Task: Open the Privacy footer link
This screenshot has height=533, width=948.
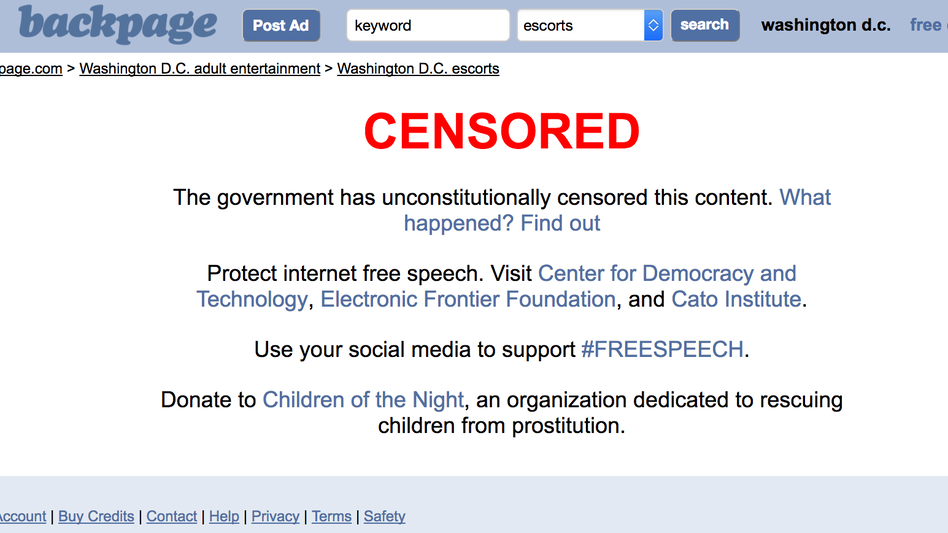Action: pos(275,516)
